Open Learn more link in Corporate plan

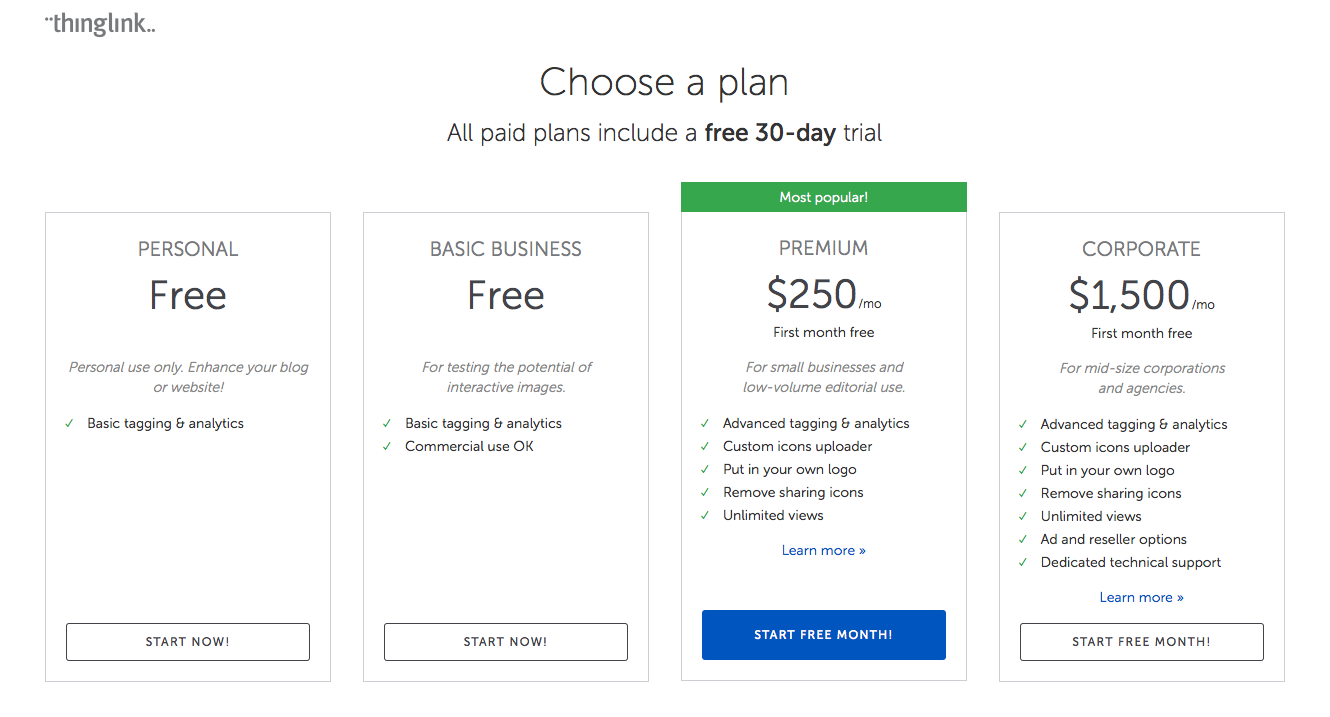1142,597
